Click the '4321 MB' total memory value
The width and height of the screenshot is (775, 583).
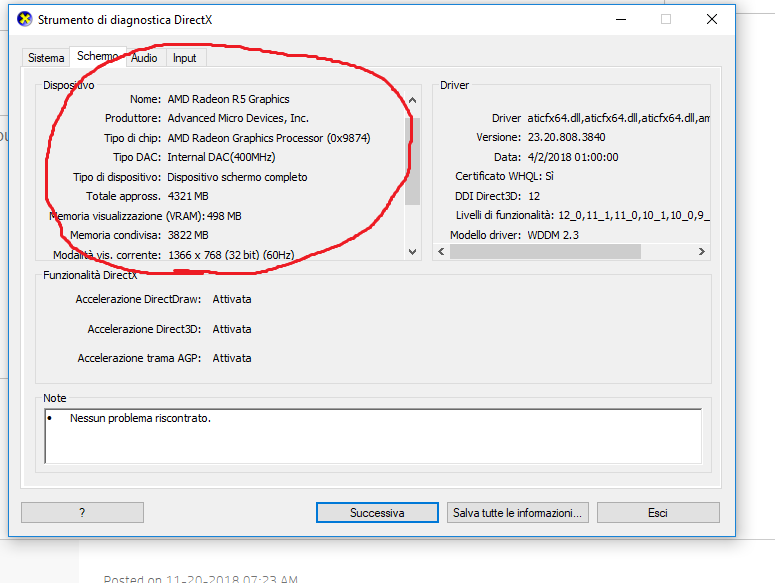click(188, 196)
